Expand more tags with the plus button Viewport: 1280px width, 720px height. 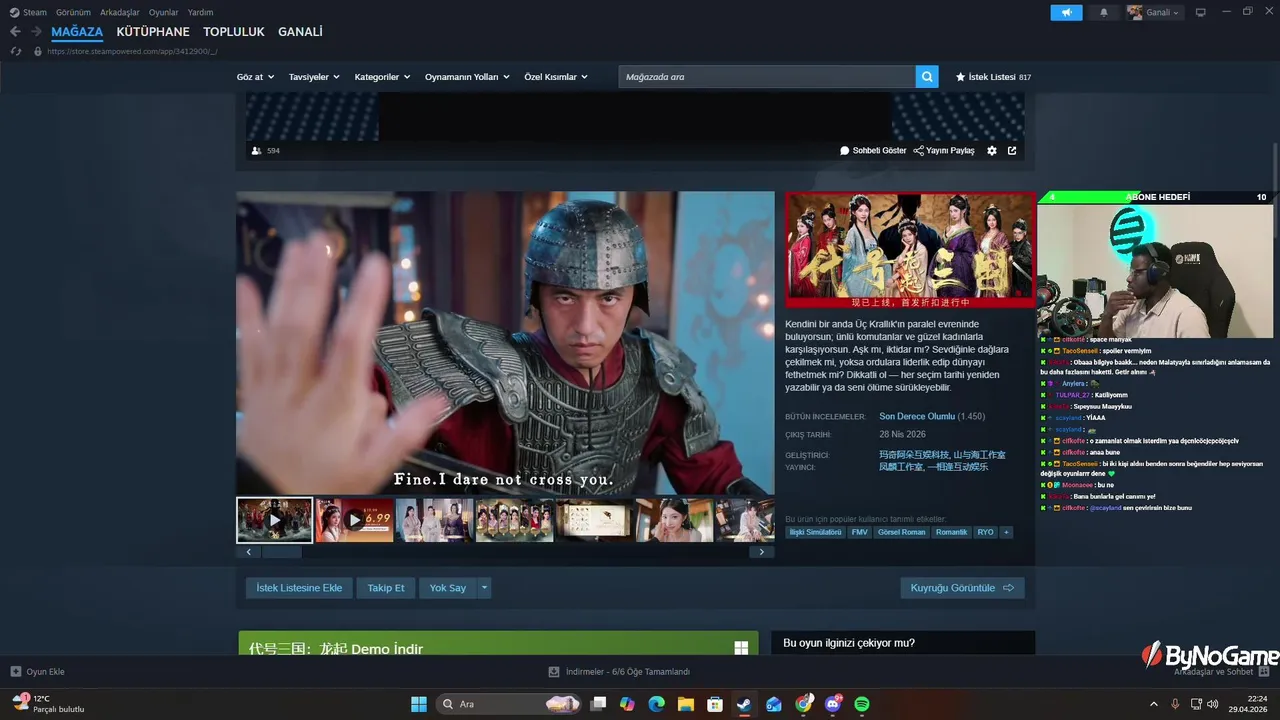pos(1006,532)
